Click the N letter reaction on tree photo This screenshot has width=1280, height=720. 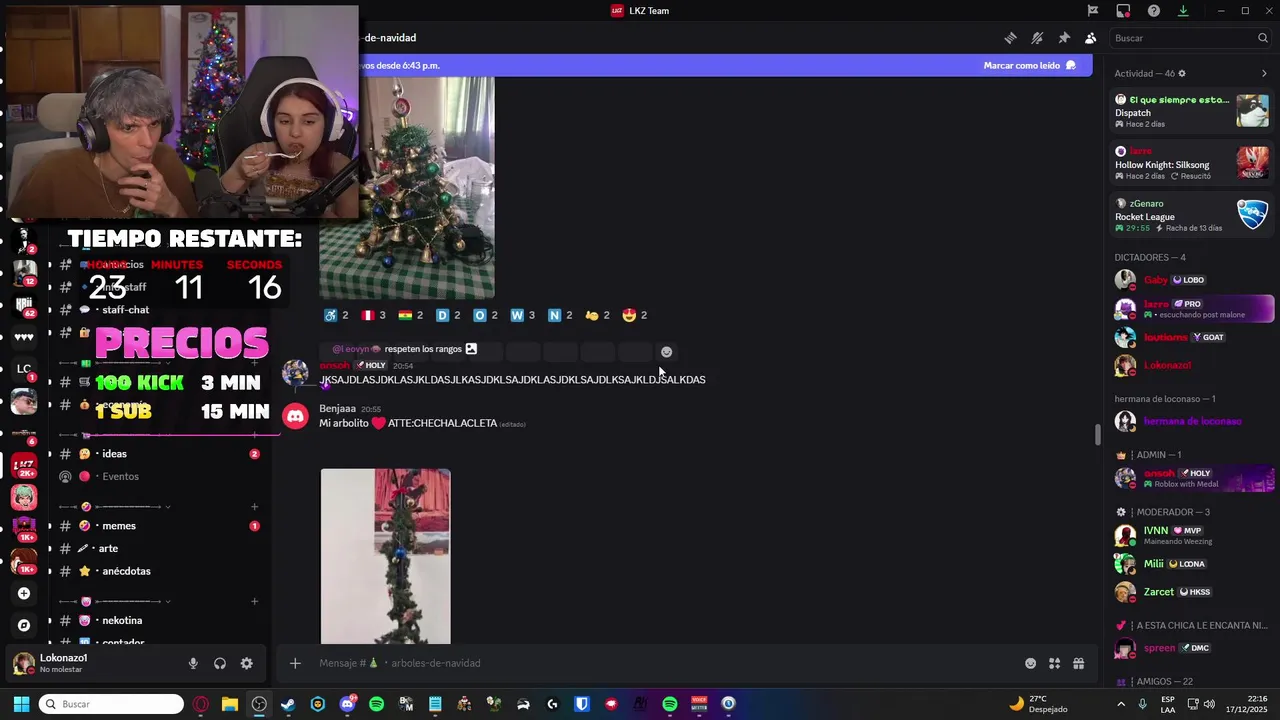pos(559,315)
